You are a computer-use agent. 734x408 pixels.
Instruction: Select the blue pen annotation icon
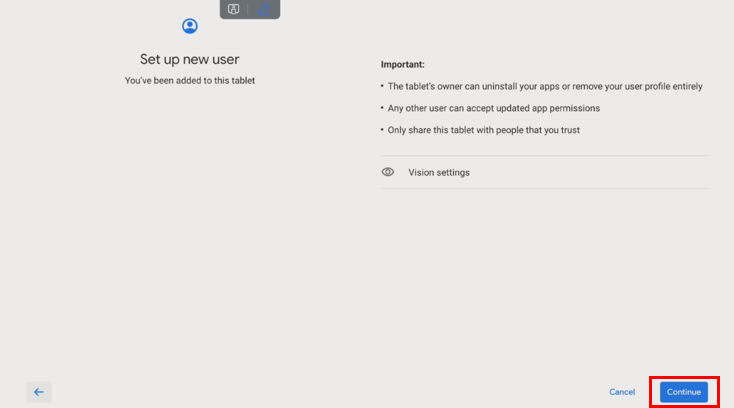pyautogui.click(x=263, y=9)
